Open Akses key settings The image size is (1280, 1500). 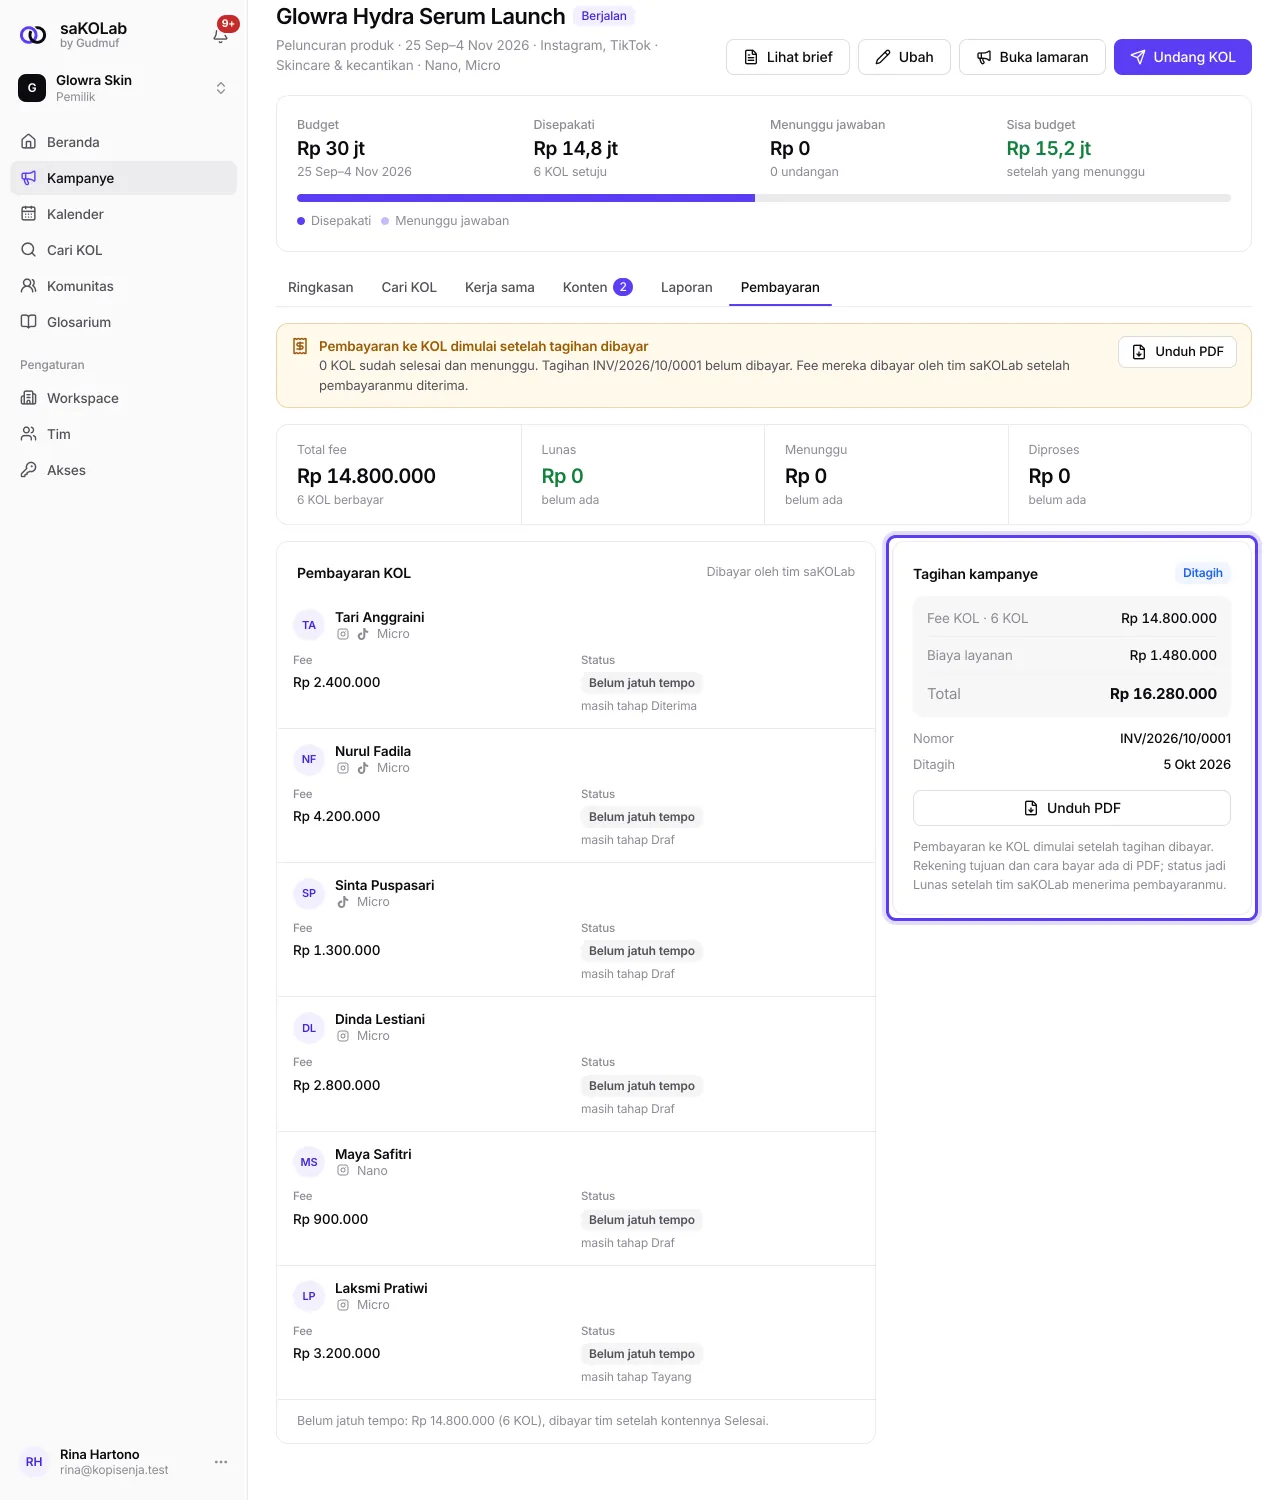click(x=124, y=470)
